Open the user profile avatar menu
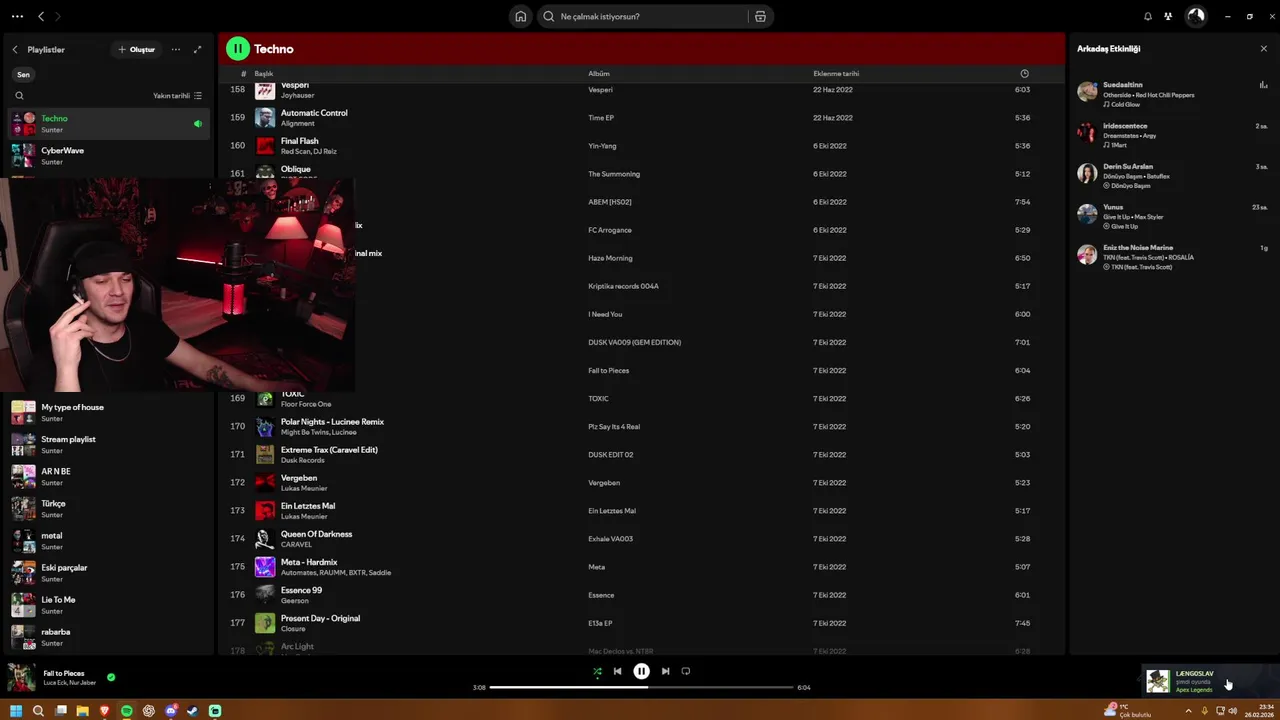This screenshot has width=1280, height=720. point(1196,16)
